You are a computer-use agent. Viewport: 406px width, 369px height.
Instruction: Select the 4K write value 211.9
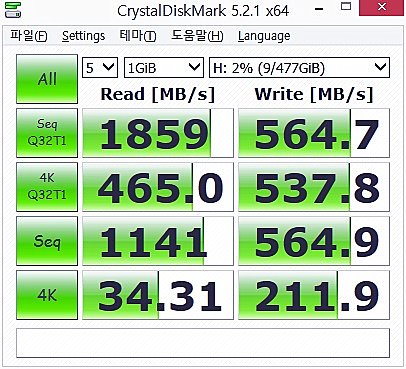314,295
